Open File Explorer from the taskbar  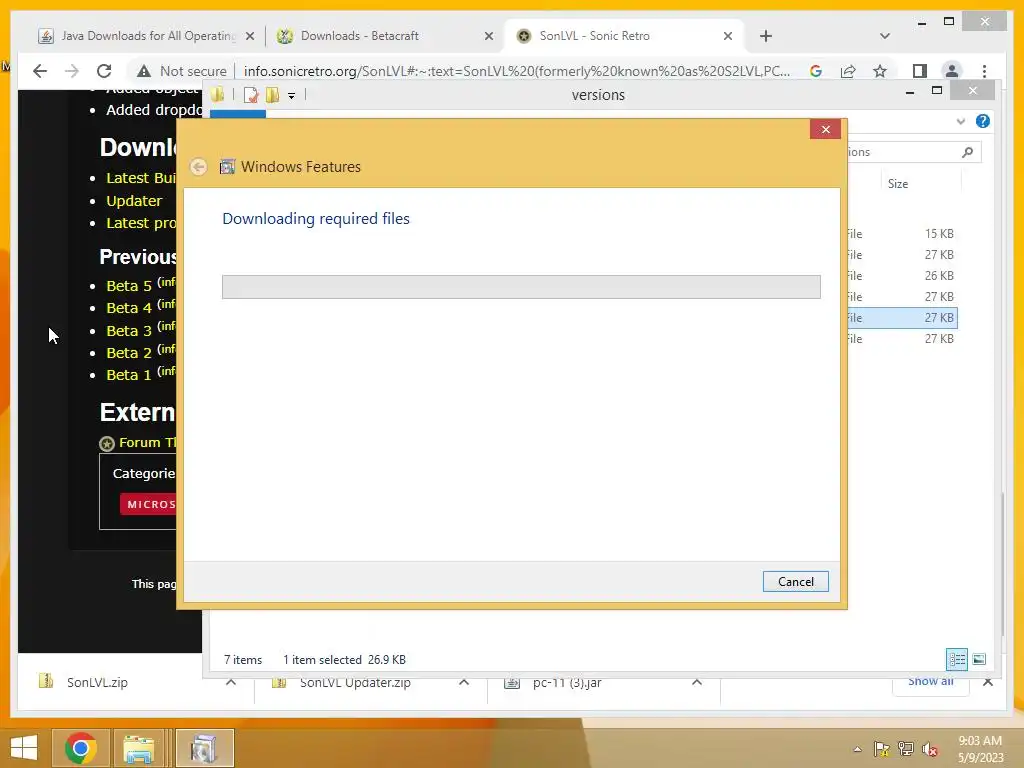[x=139, y=748]
